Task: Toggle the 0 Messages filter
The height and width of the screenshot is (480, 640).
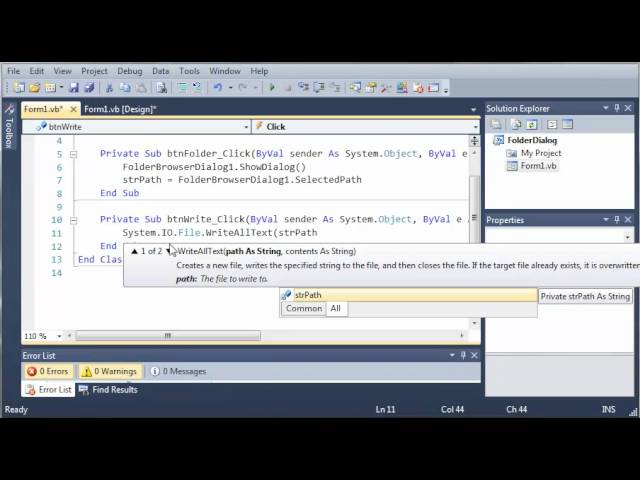Action: pyautogui.click(x=178, y=371)
